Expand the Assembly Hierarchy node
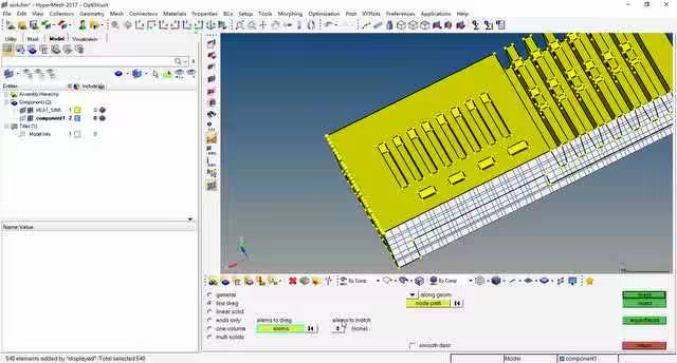The width and height of the screenshot is (677, 363). tap(6, 94)
